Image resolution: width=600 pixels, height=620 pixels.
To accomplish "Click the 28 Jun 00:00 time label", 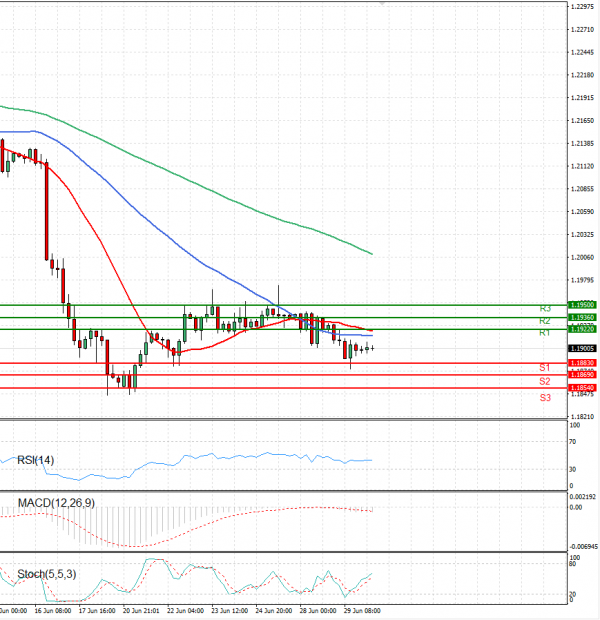I will 318,611.
